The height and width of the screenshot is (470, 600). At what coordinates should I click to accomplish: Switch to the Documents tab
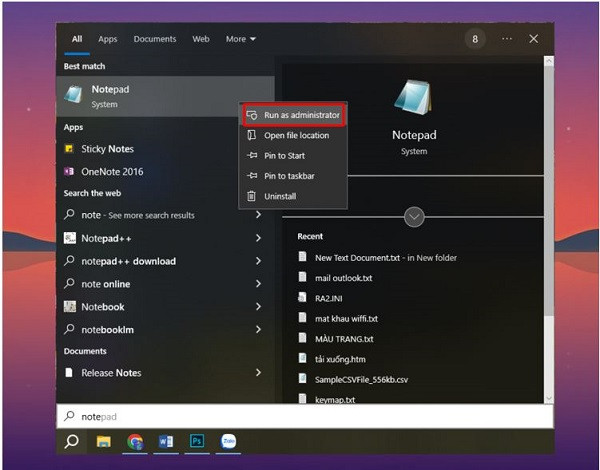[155, 39]
